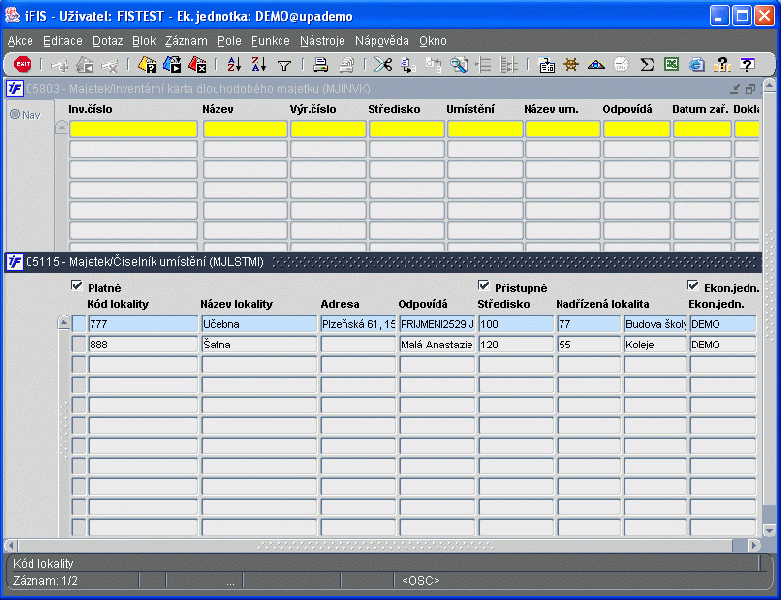Click the horizontal scrollbar right arrow

pos(755,545)
